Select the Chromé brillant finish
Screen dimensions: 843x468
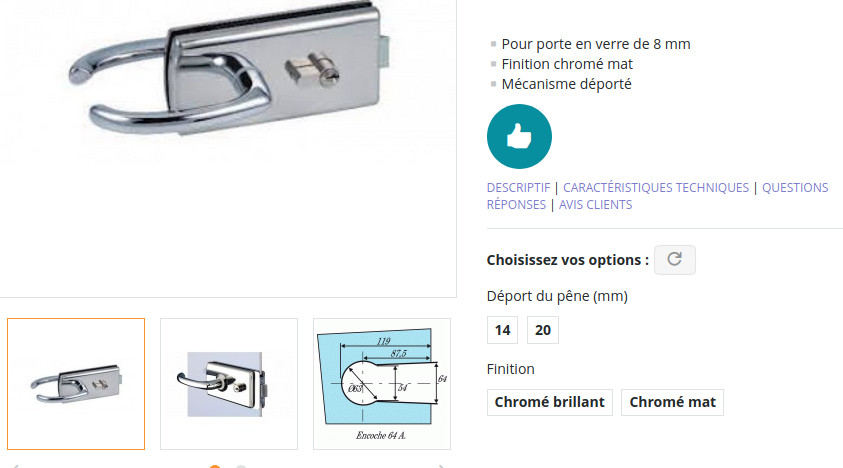tap(549, 402)
